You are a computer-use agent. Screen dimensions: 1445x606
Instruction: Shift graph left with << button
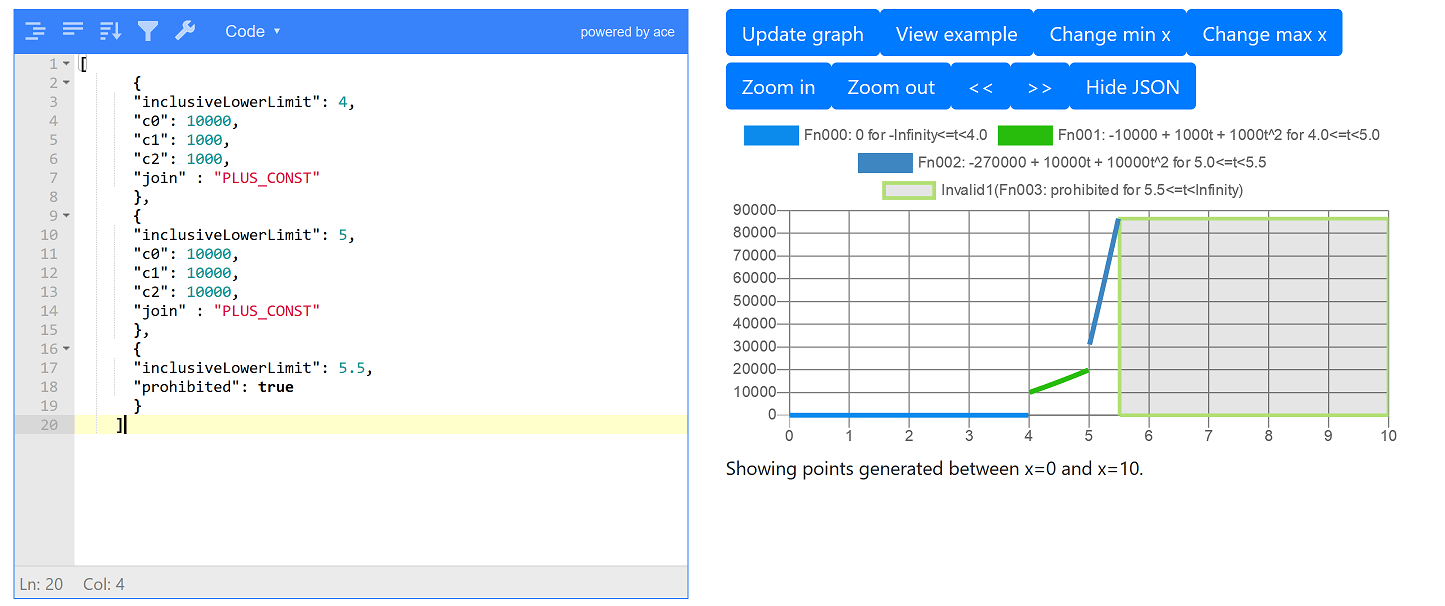point(980,87)
